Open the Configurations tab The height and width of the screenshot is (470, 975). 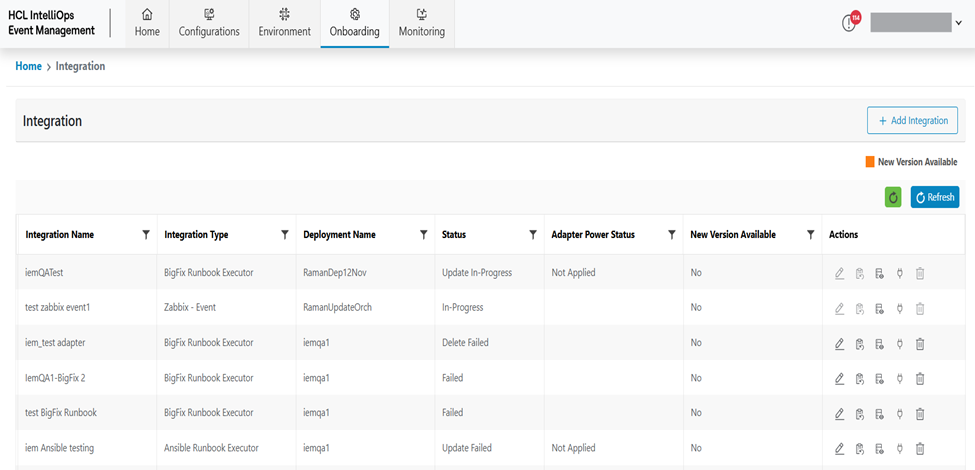209,23
